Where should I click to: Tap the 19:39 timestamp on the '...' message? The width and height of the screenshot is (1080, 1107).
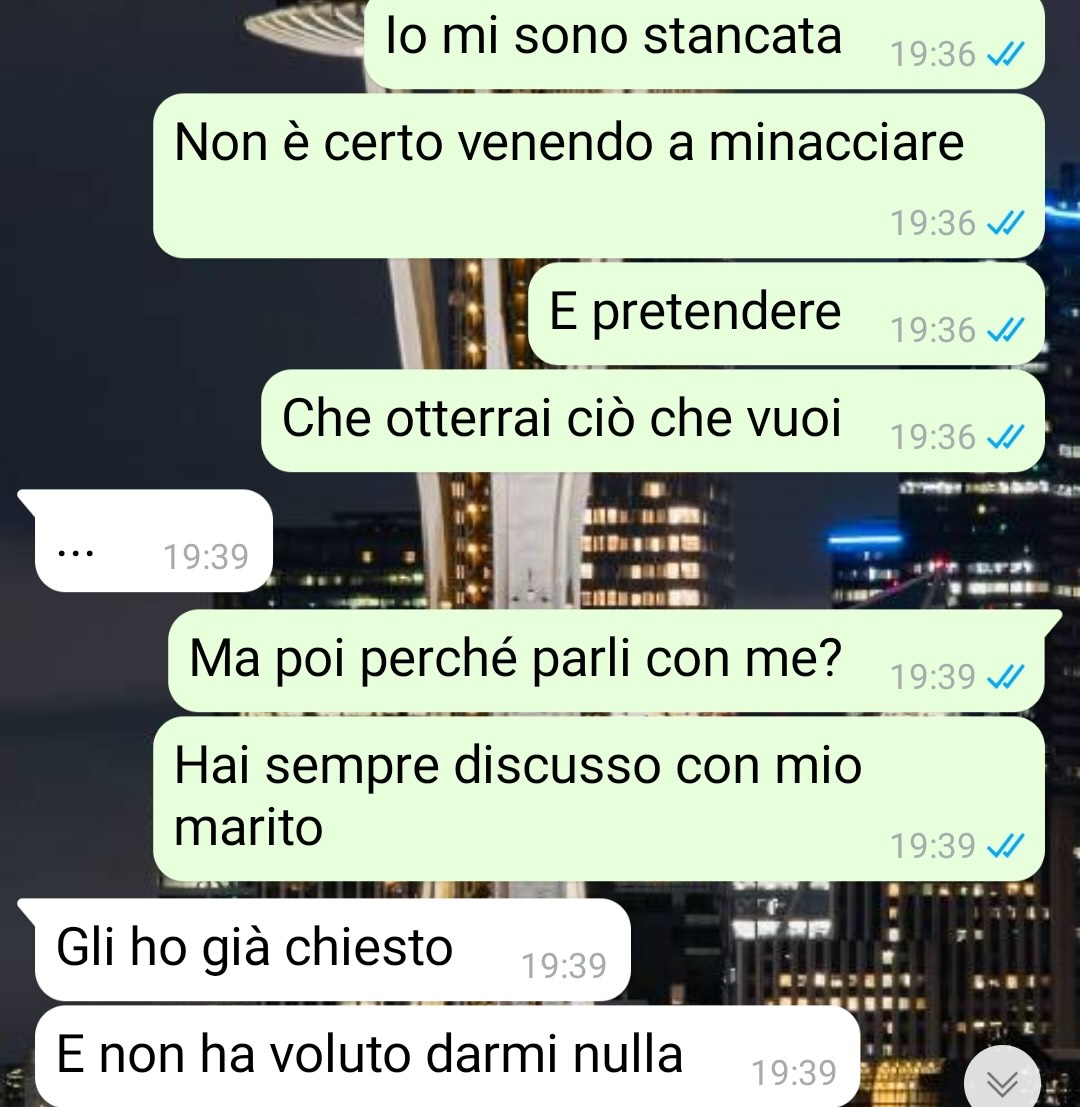coord(206,556)
